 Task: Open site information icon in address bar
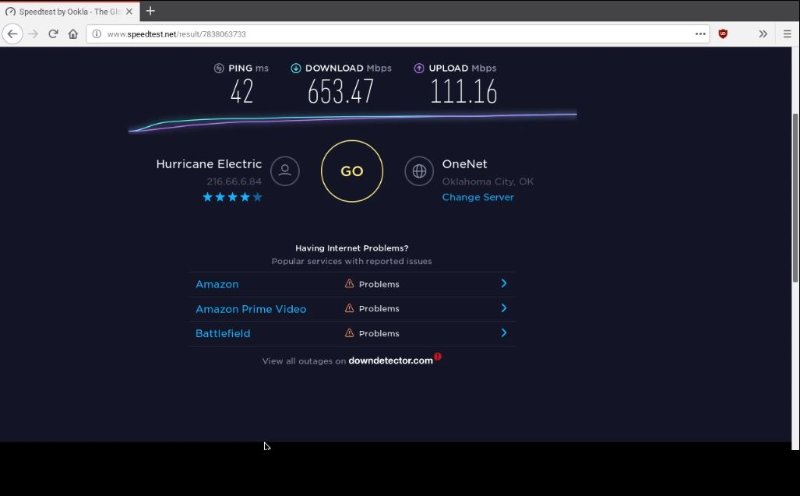tap(96, 34)
